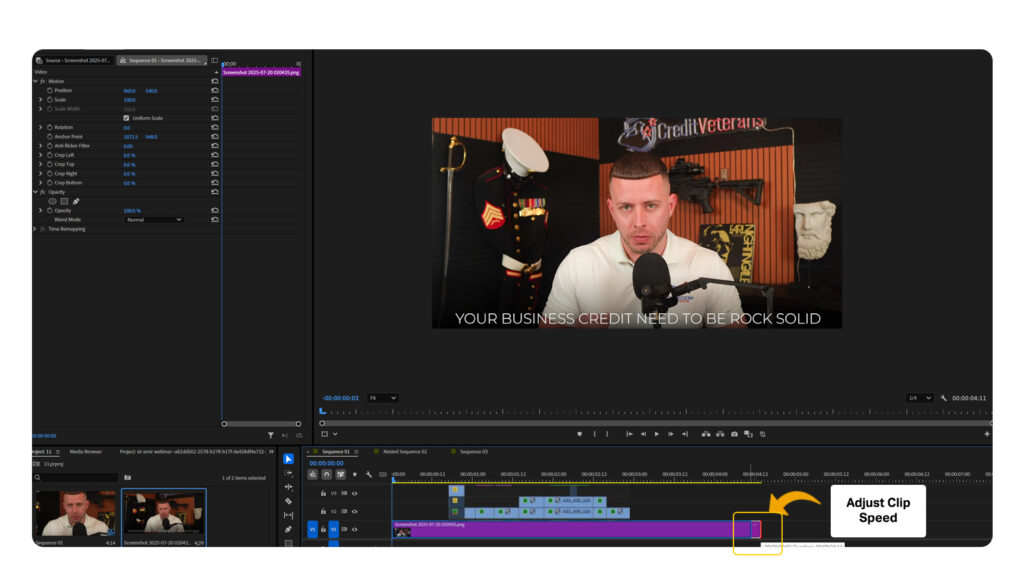Expand Time Remapping effect
Image resolution: width=1024 pixels, height=588 pixels.
tap(35, 229)
